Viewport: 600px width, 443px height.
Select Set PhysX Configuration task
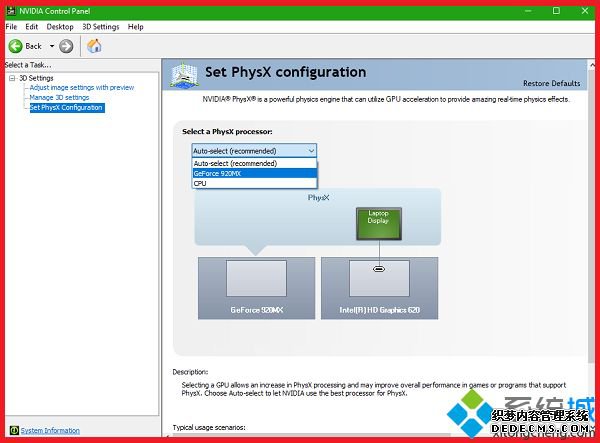[x=67, y=107]
